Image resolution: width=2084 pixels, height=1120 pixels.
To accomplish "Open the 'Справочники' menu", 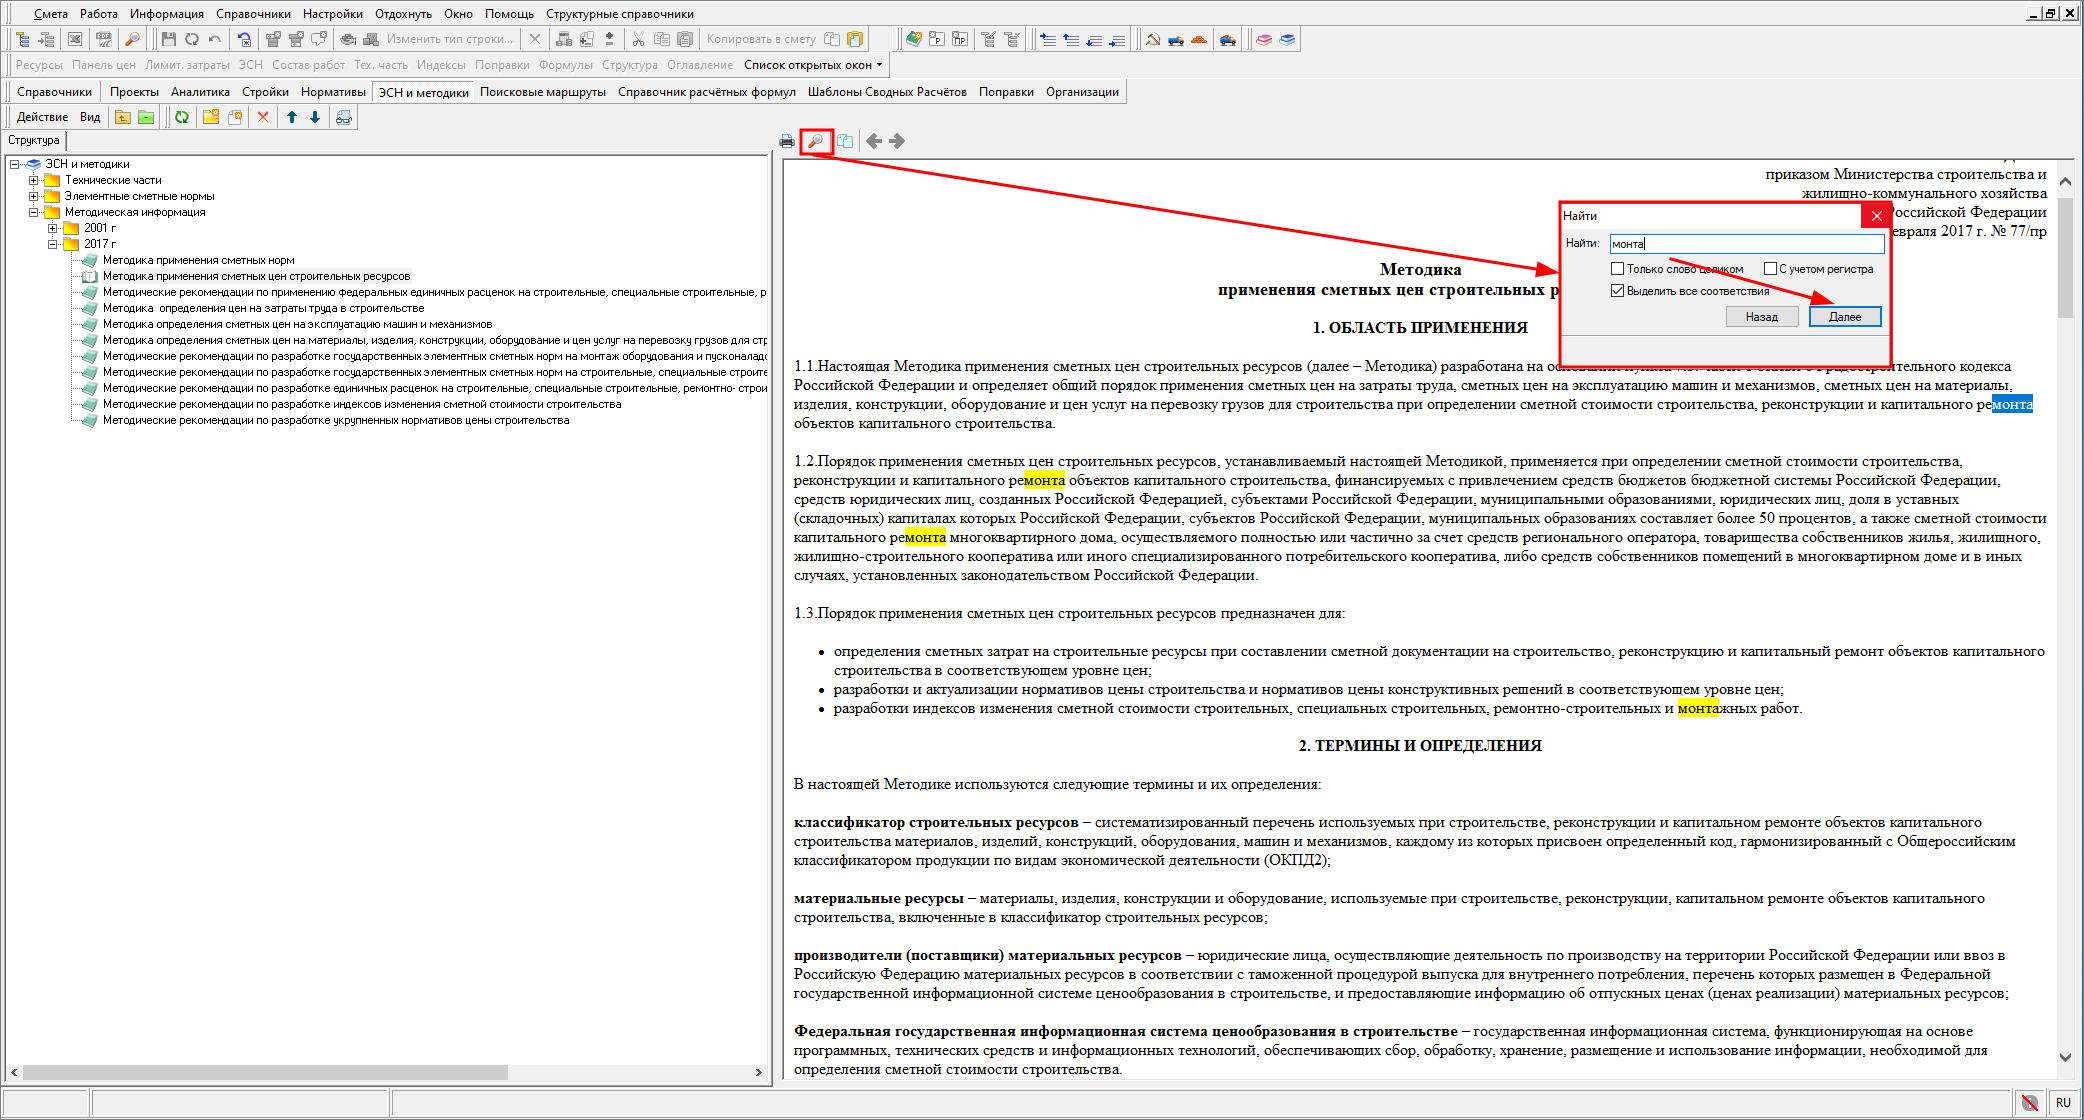I will 253,14.
